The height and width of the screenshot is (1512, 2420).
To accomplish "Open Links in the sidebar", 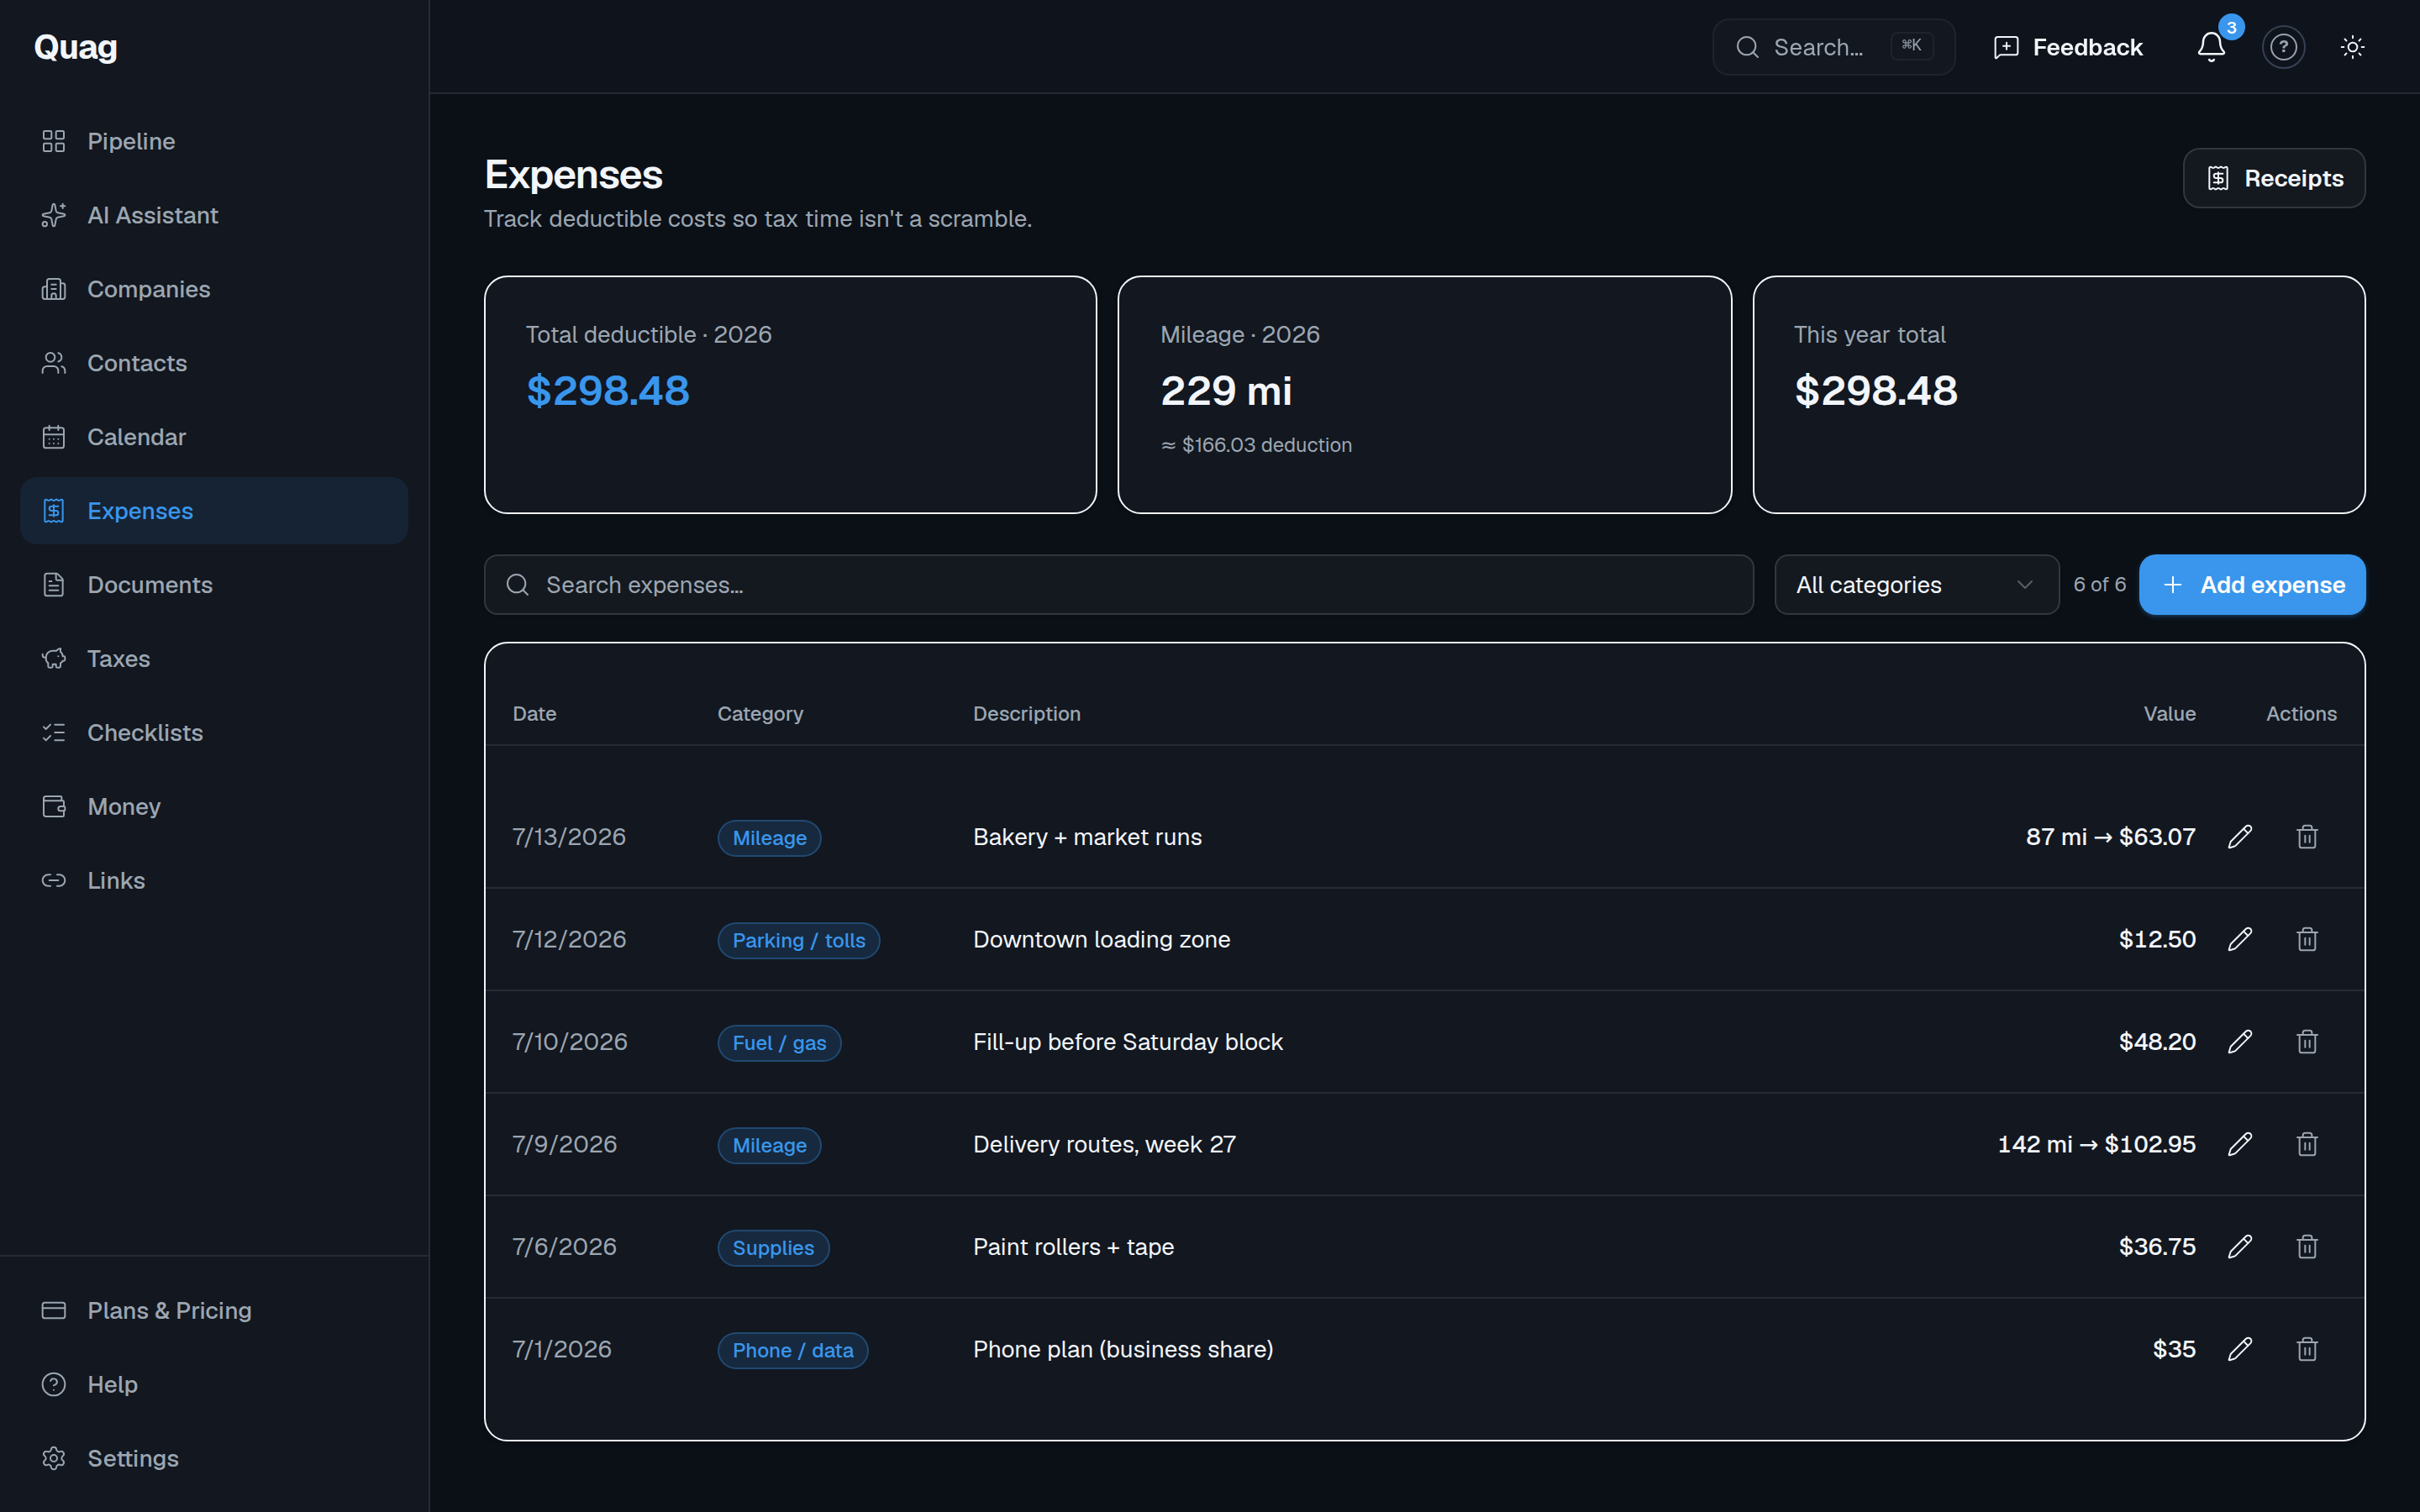I will tap(214, 881).
